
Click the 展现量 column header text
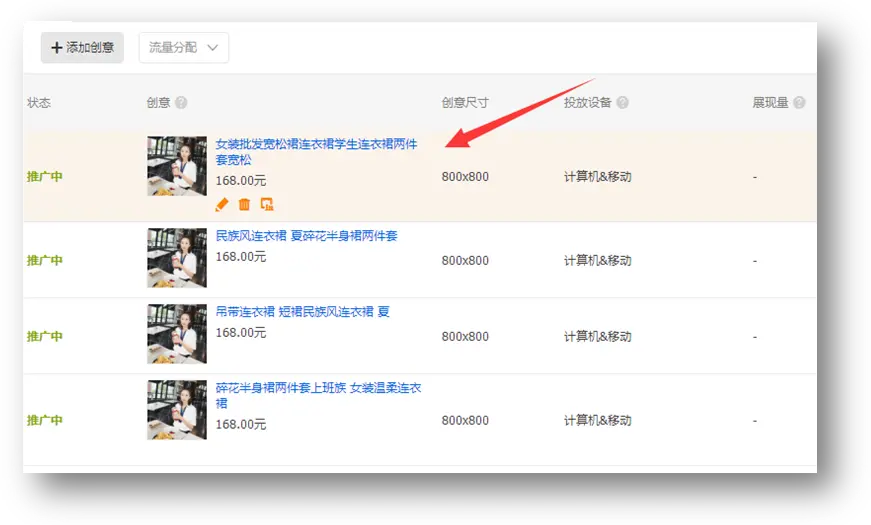point(770,103)
